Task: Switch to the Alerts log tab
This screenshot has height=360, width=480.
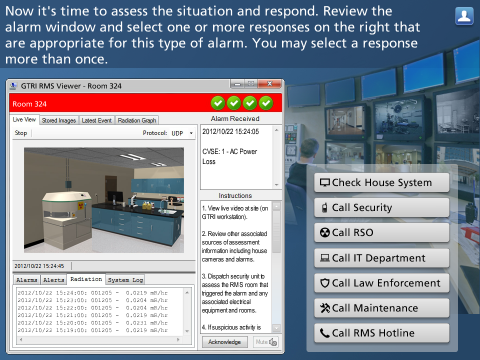Action: [x=53, y=280]
